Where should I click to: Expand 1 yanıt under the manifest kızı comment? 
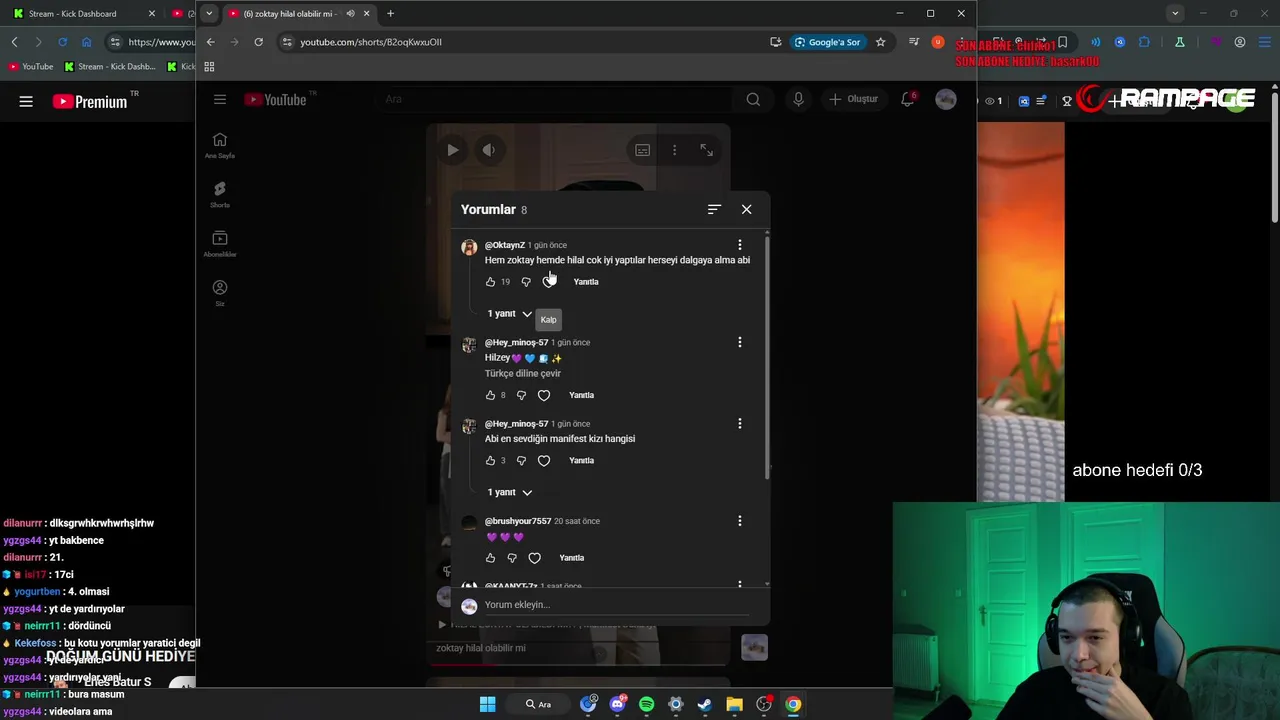[509, 492]
